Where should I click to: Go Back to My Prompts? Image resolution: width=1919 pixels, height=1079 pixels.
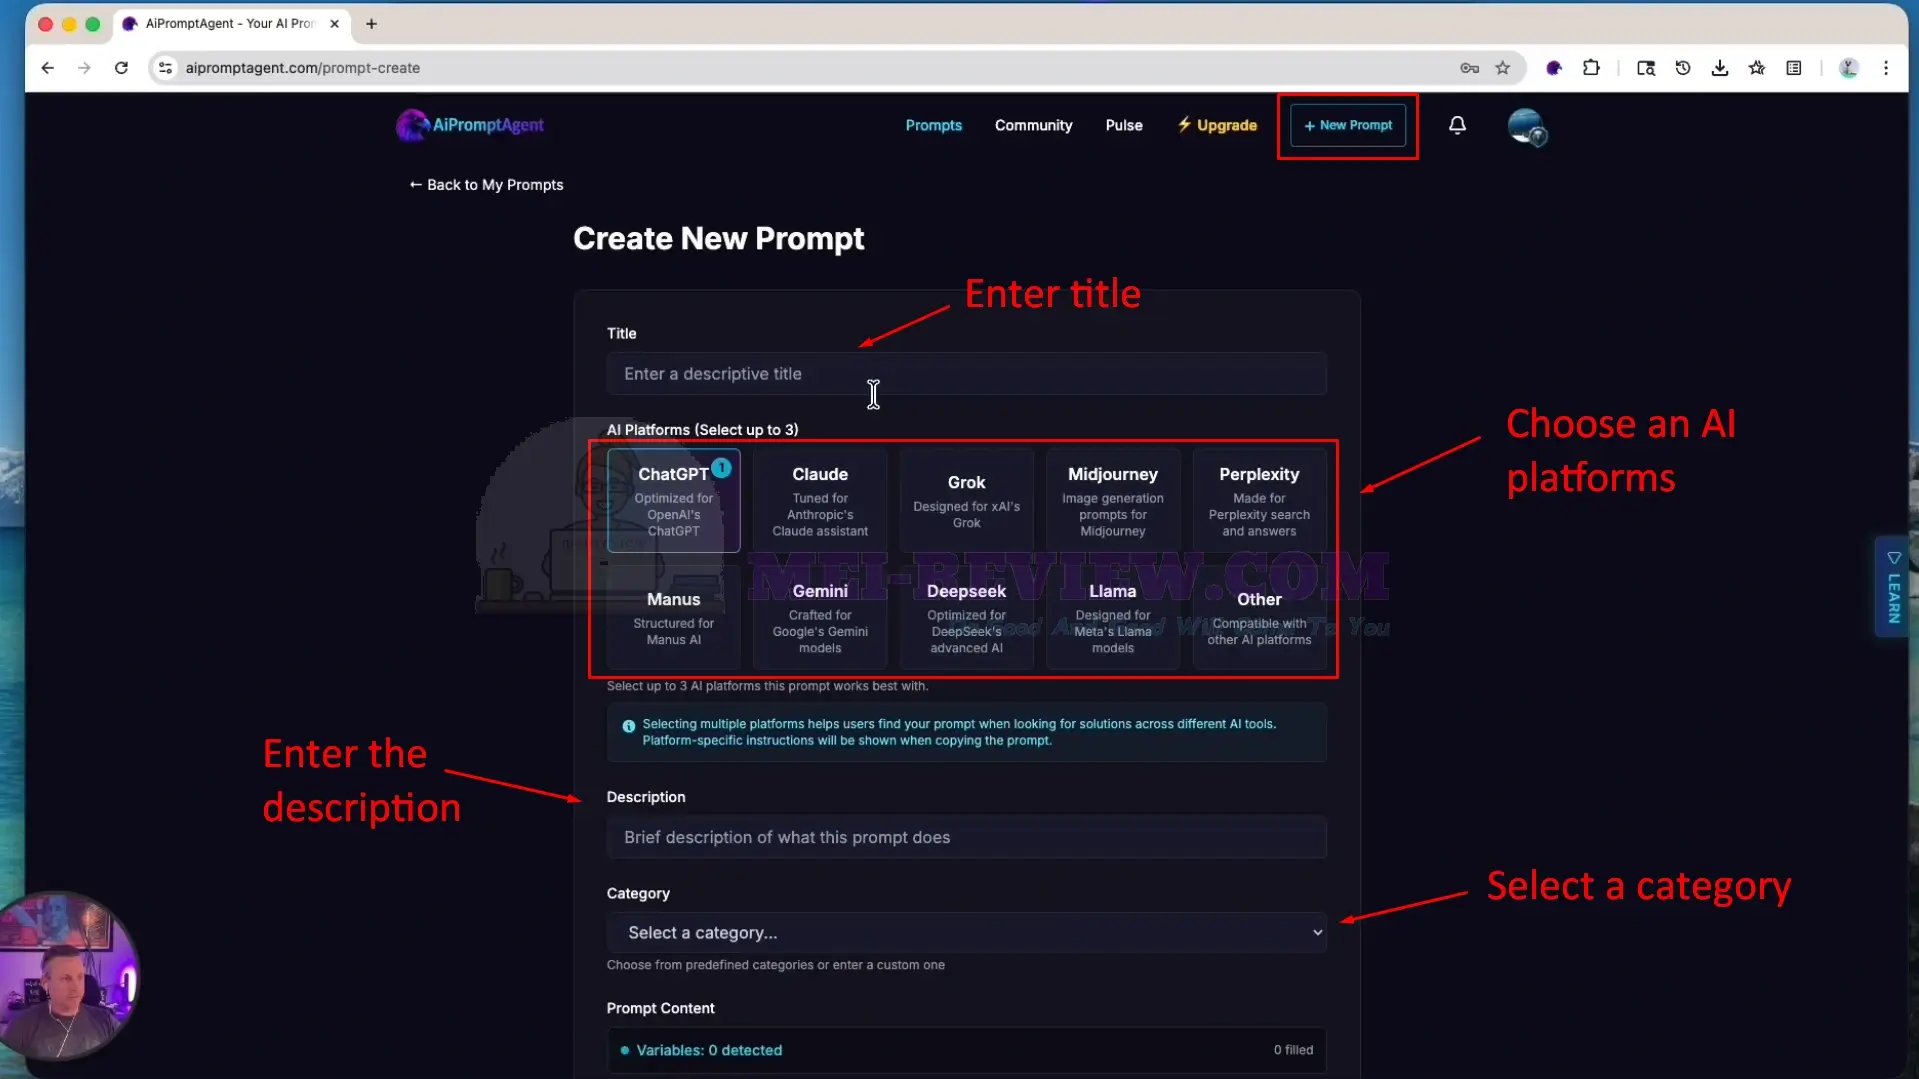(x=486, y=185)
